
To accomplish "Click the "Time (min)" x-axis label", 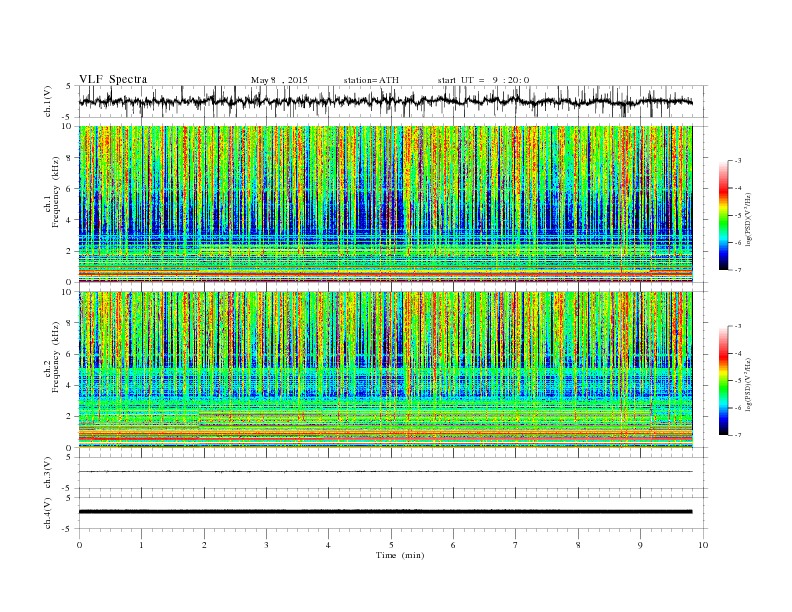I will 400,555.
